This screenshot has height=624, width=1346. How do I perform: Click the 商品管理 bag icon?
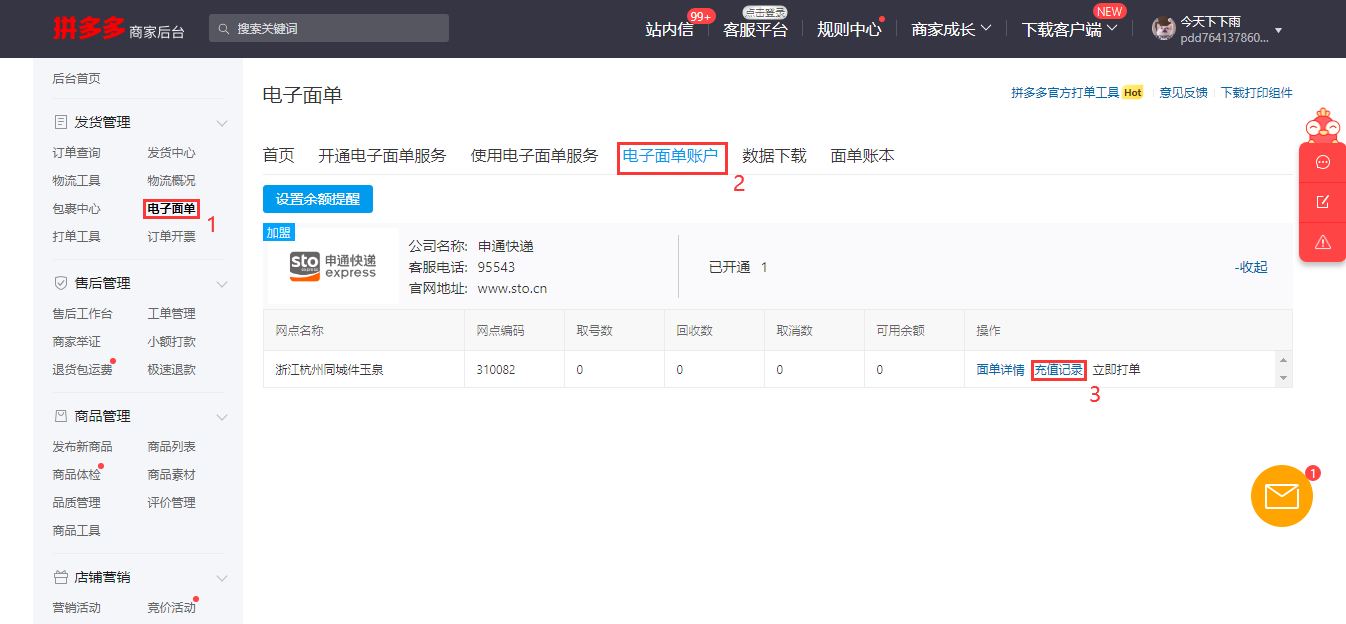tap(60, 416)
